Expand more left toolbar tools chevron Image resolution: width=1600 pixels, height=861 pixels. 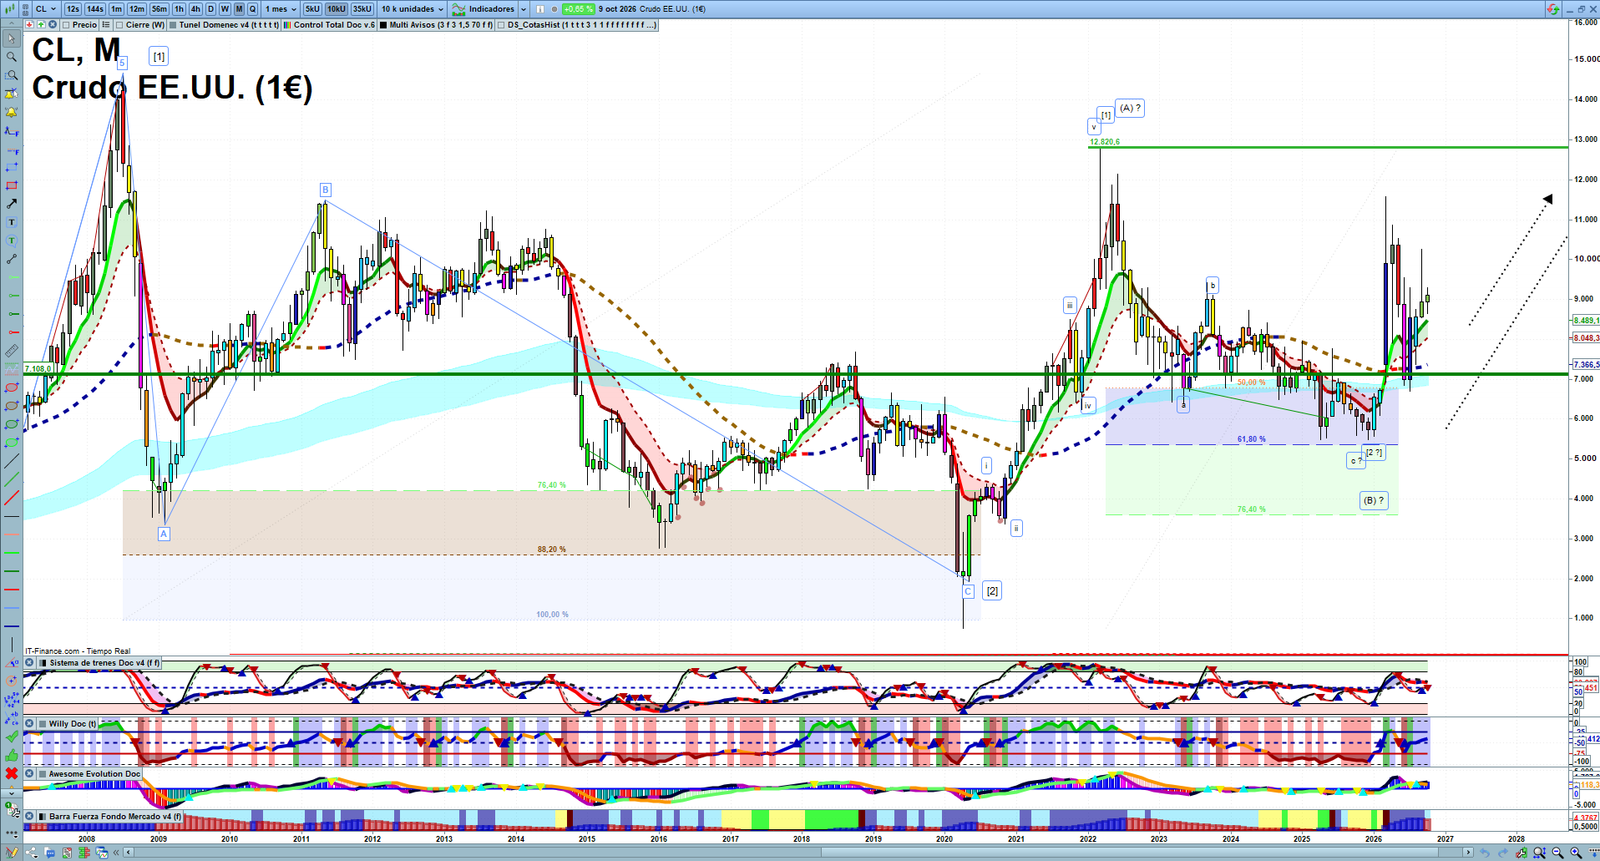[11, 793]
